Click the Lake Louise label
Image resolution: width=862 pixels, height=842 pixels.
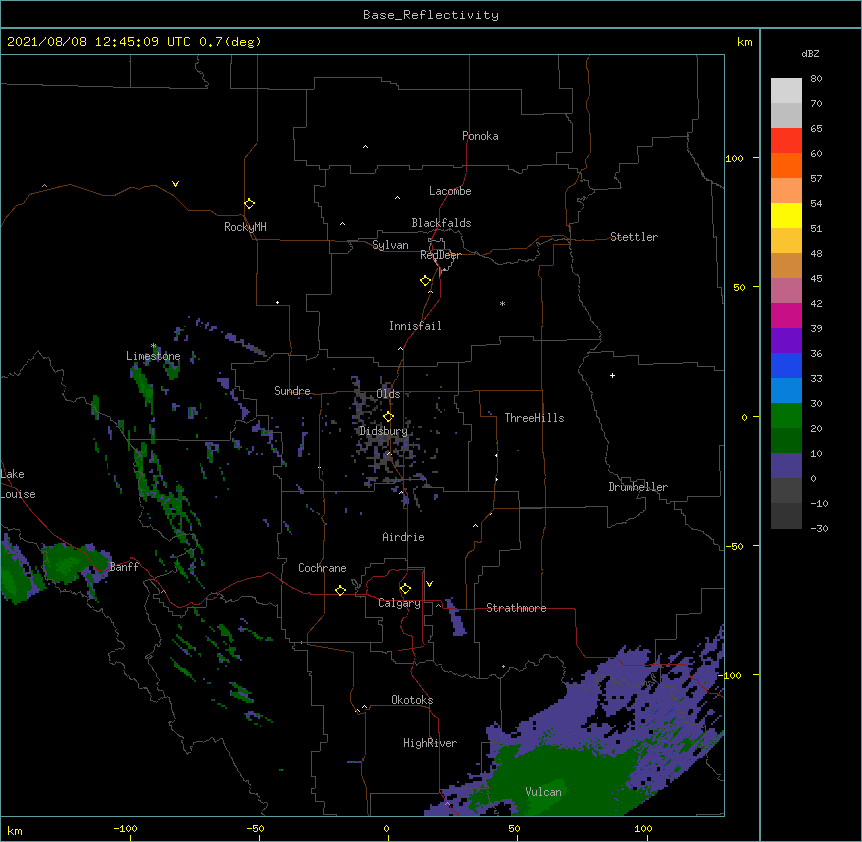click(x=17, y=484)
